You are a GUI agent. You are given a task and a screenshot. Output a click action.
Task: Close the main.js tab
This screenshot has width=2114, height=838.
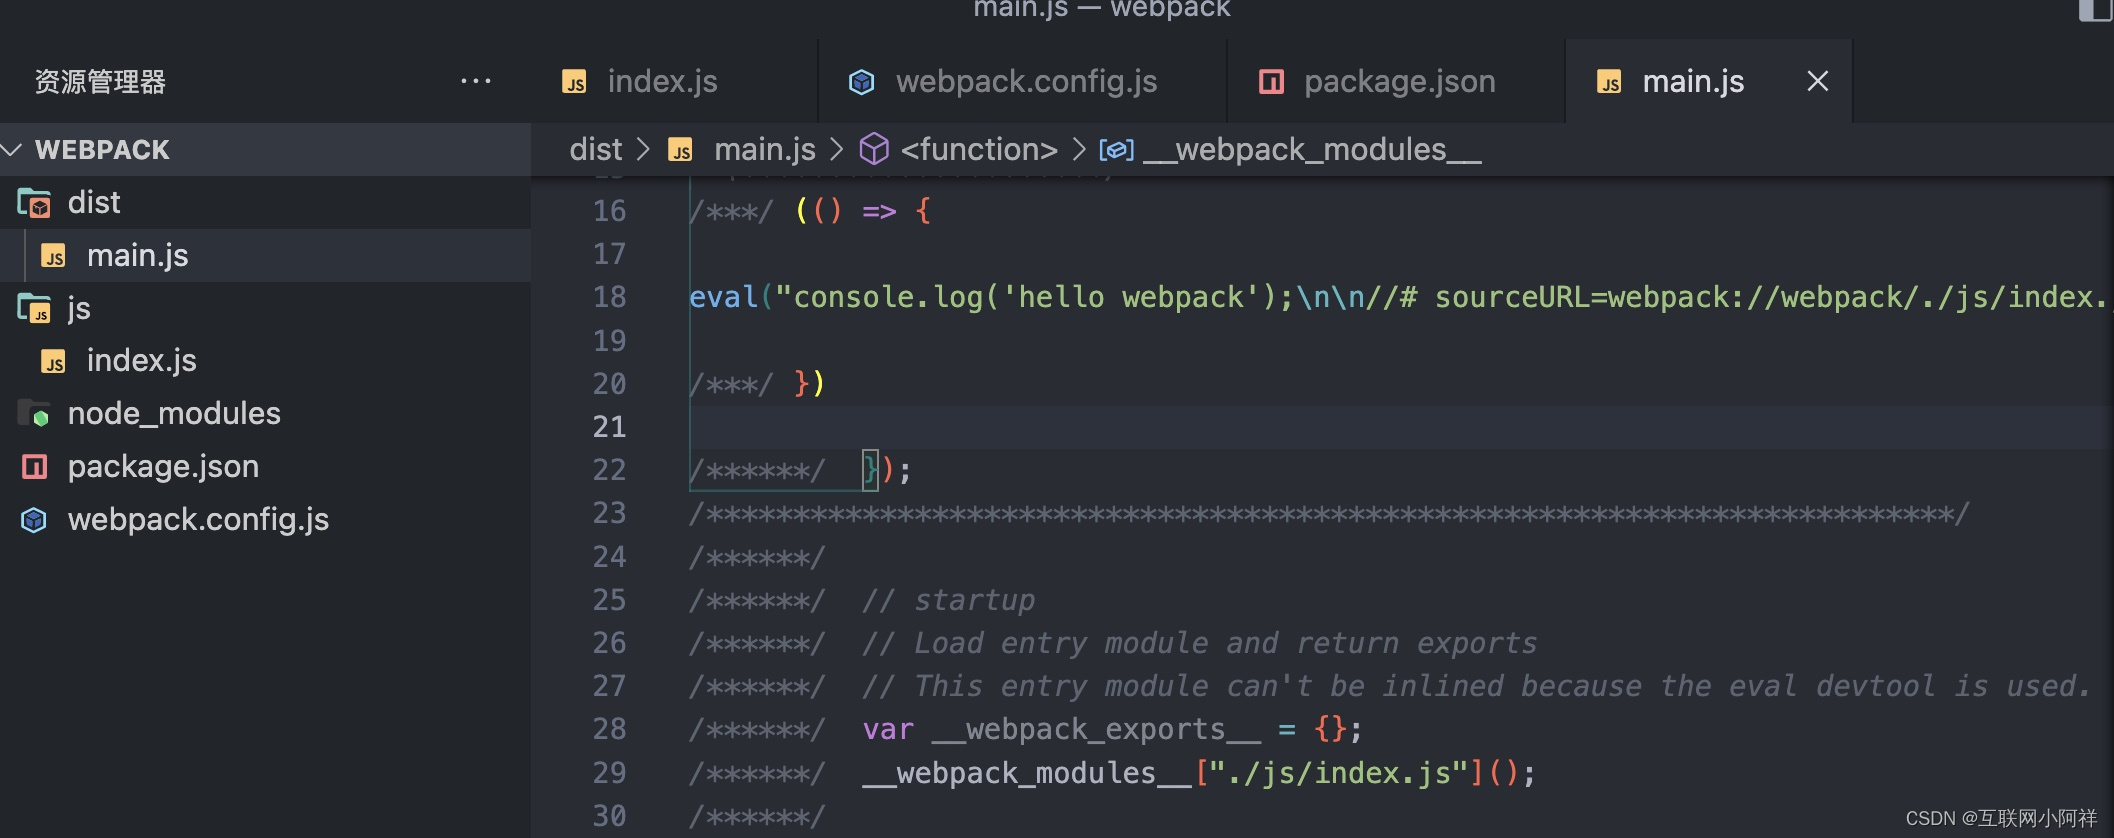click(1817, 81)
